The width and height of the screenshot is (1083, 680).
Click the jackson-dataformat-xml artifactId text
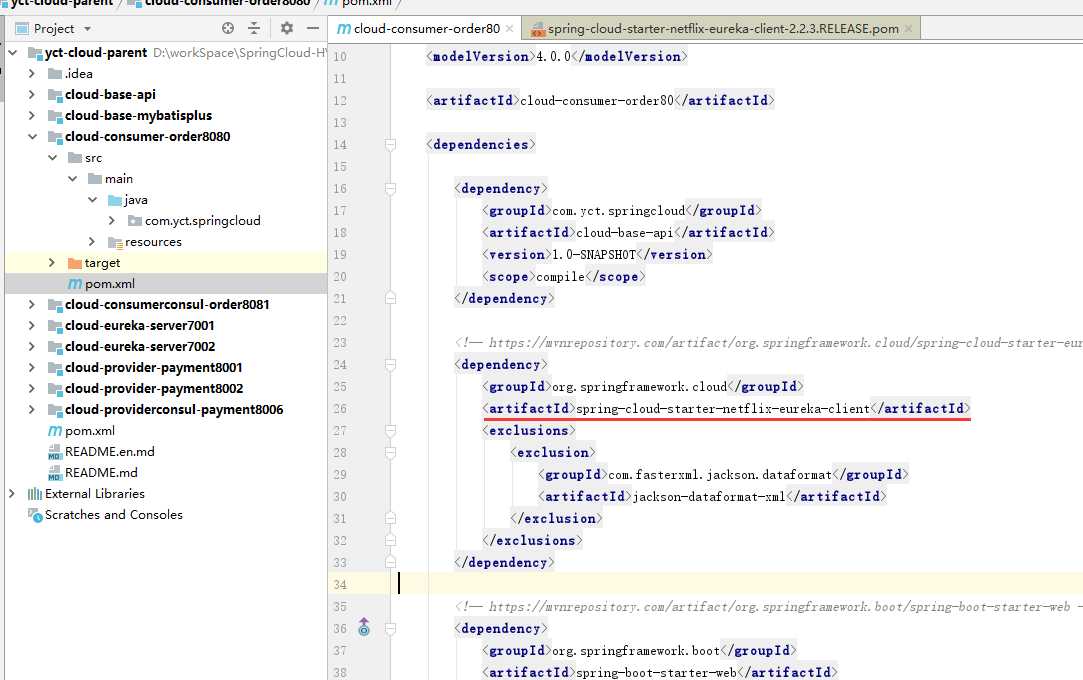[x=709, y=496]
